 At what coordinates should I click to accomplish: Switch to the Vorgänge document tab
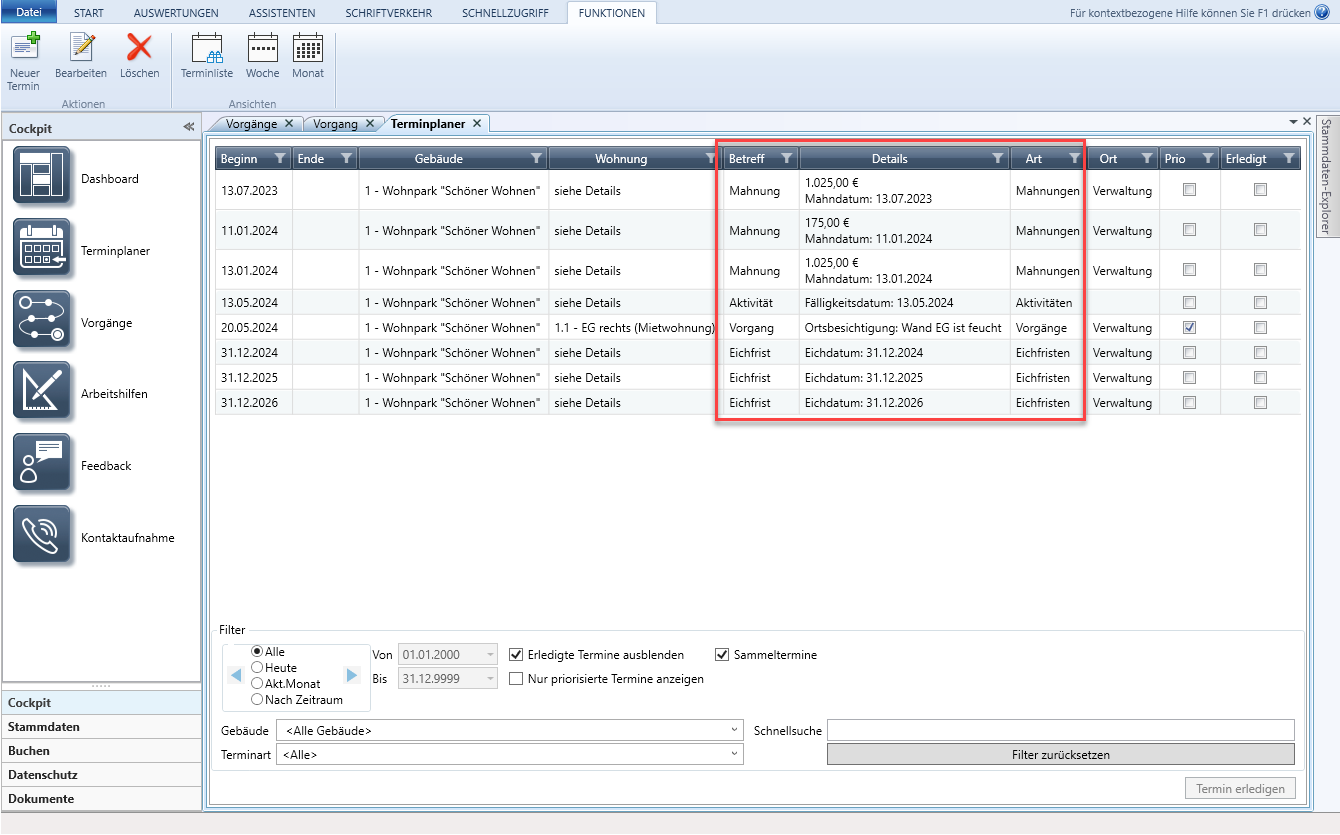(x=251, y=124)
